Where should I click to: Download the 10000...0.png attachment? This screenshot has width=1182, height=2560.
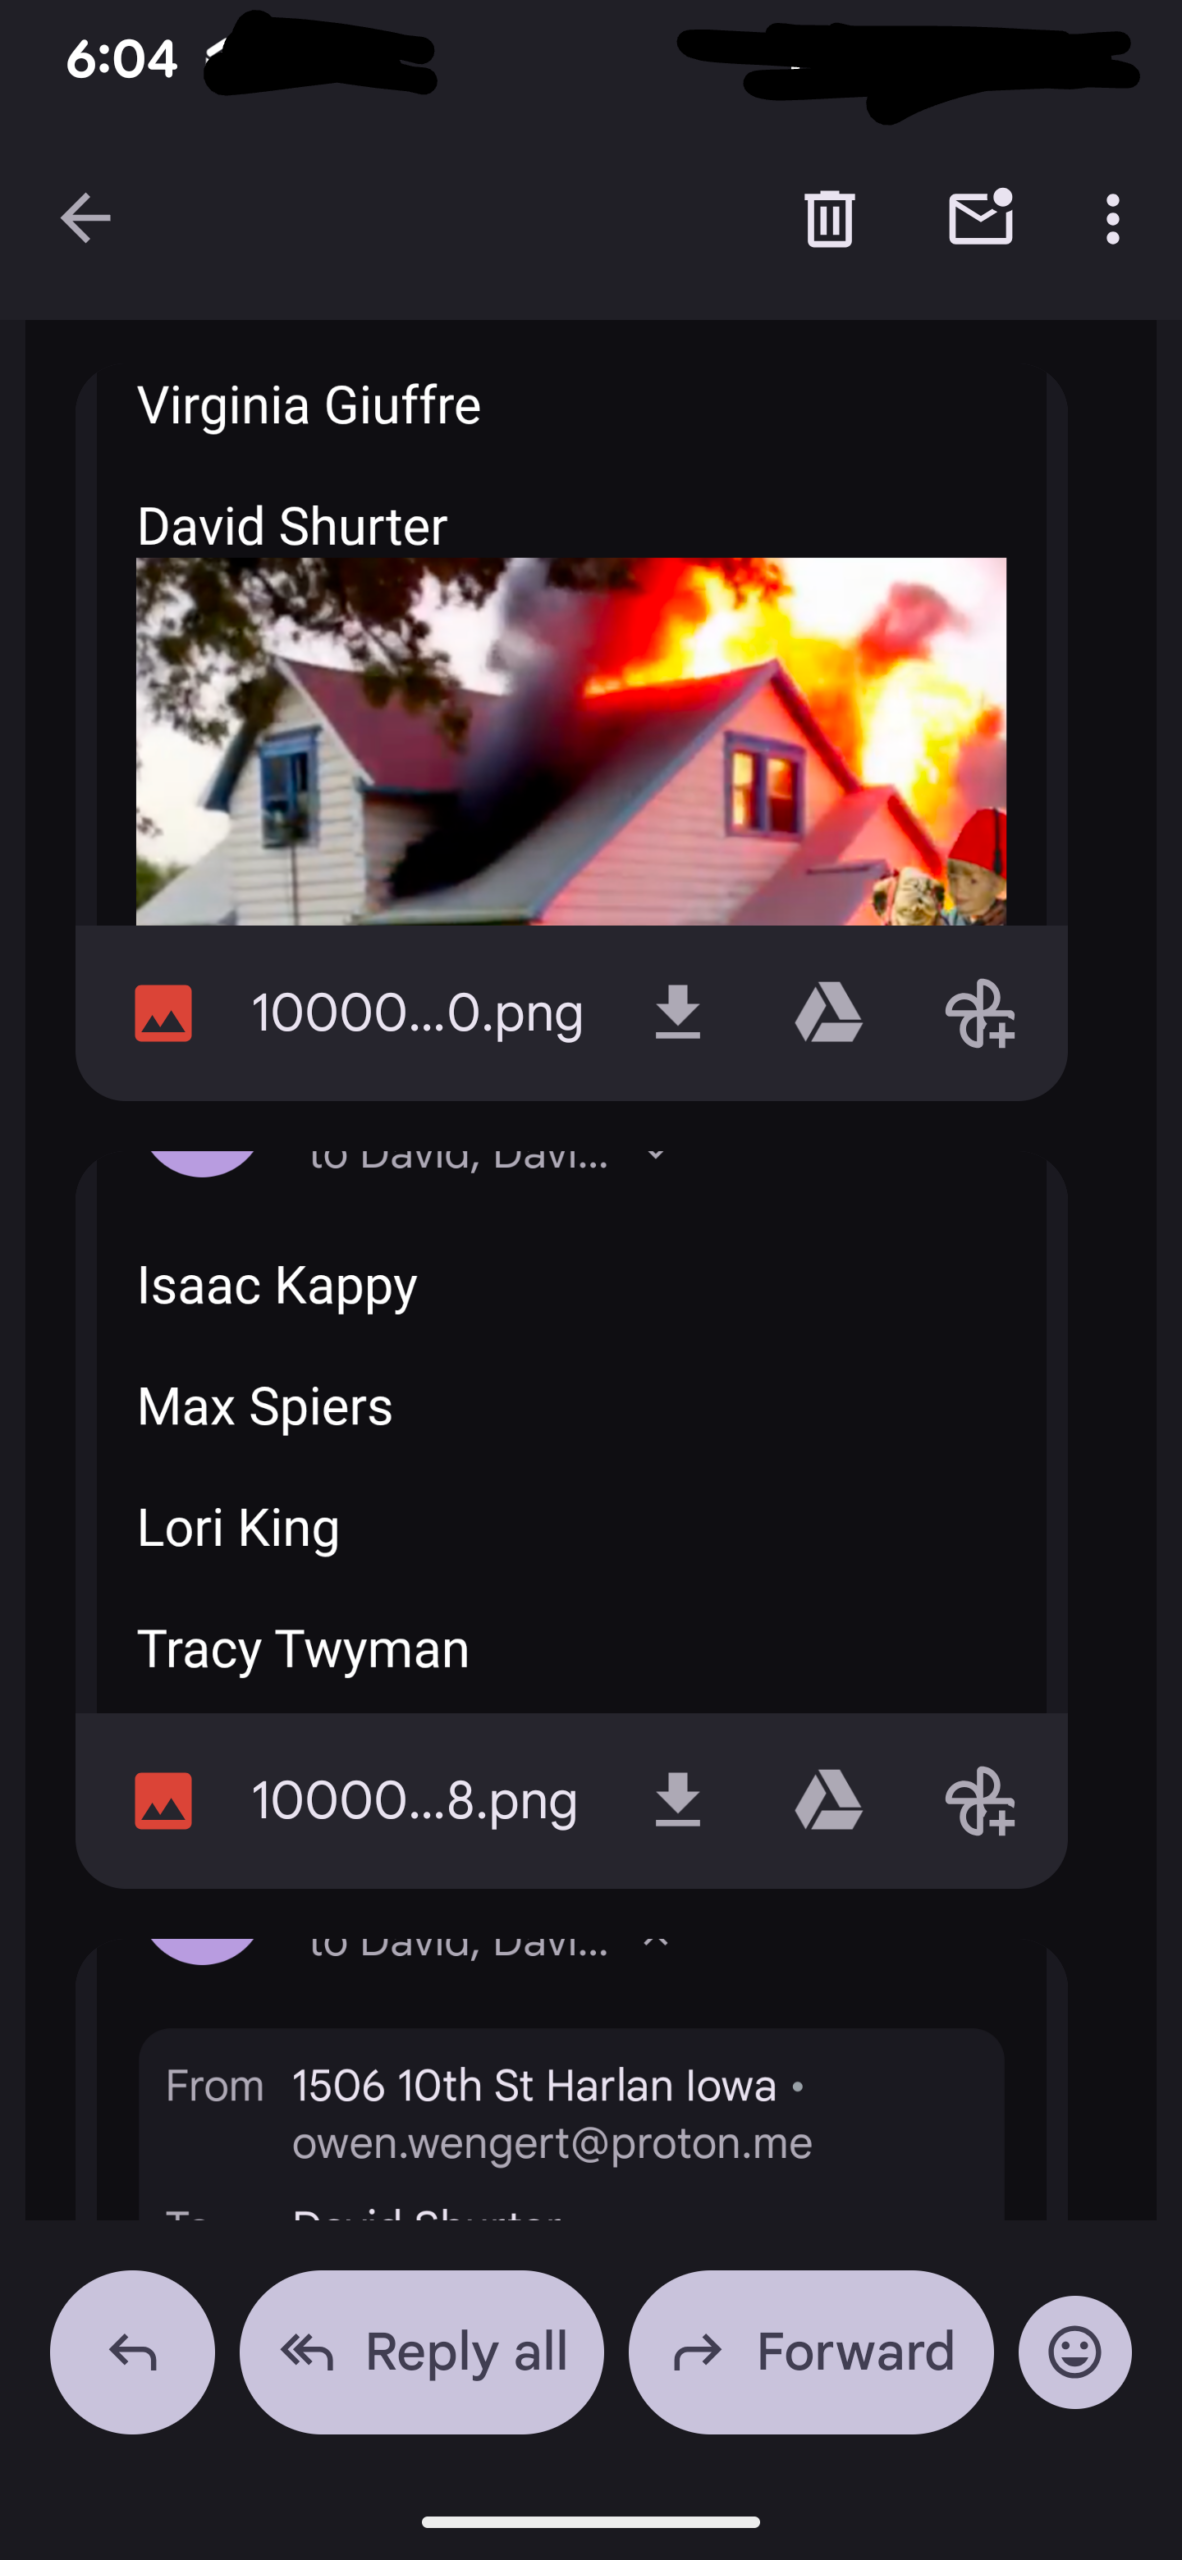(677, 1013)
